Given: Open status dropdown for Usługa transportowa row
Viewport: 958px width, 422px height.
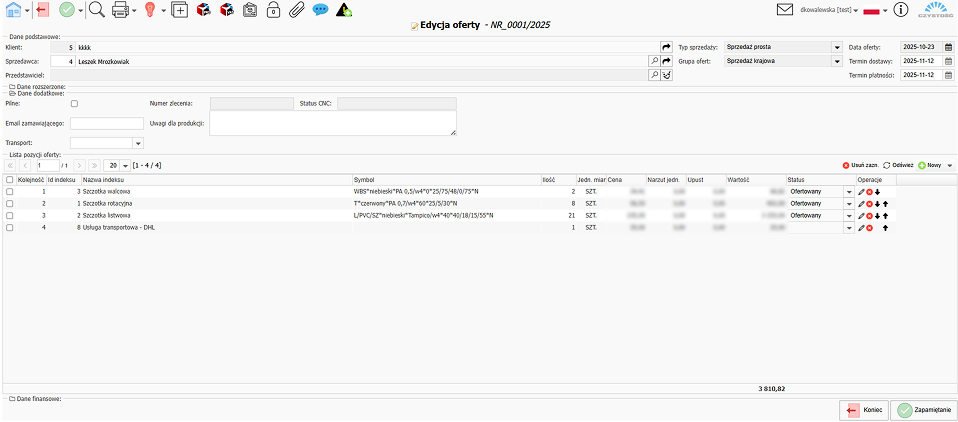Looking at the screenshot, I should pyautogui.click(x=849, y=228).
